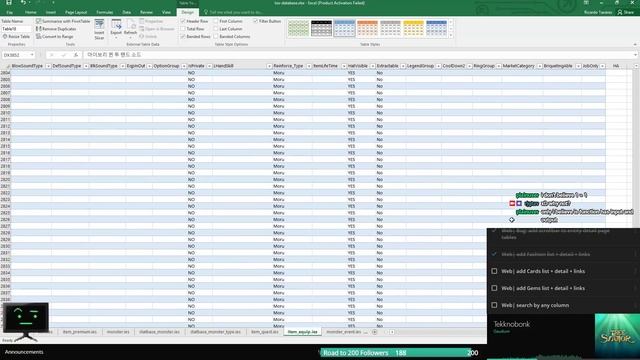Convert the table to range

pos(55,36)
